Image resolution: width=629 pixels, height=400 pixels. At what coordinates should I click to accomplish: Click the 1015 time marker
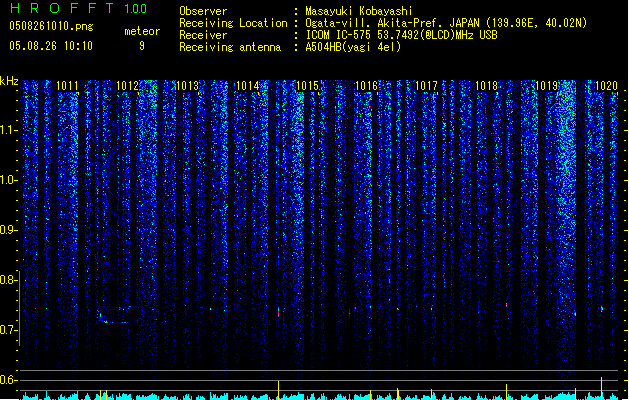(307, 86)
